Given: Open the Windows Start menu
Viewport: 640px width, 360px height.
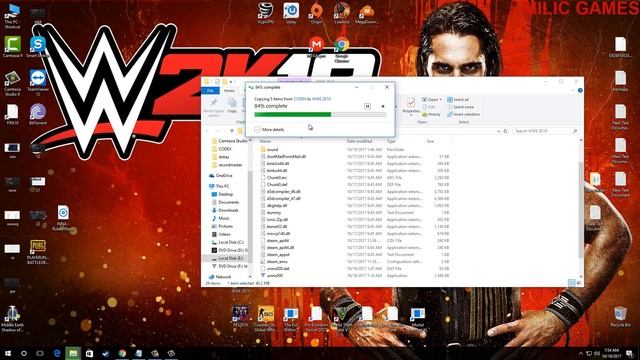Looking at the screenshot, I should 8,353.
